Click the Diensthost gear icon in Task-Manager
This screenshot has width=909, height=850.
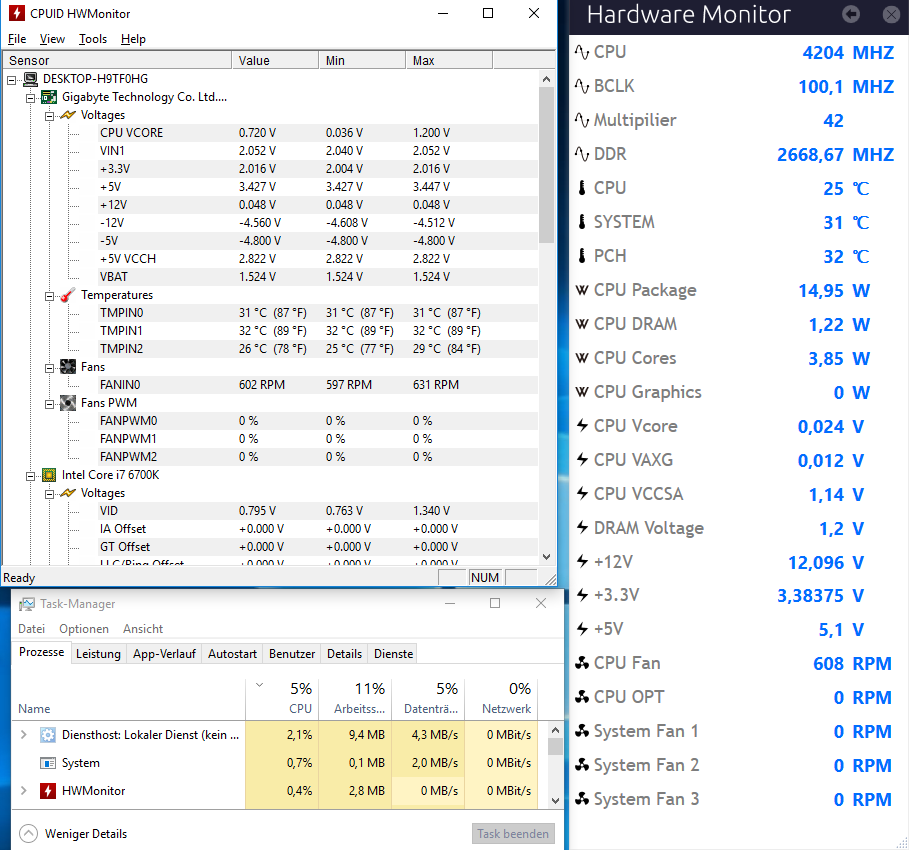48,735
